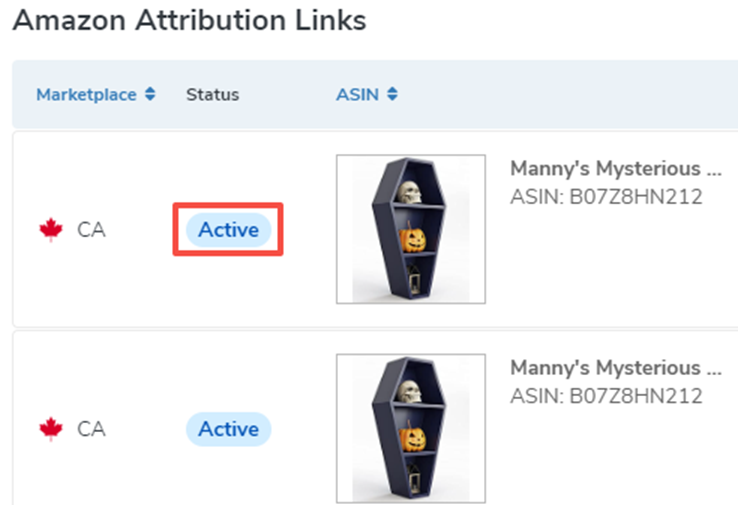Click the CA marketplace label in the first row

point(91,230)
